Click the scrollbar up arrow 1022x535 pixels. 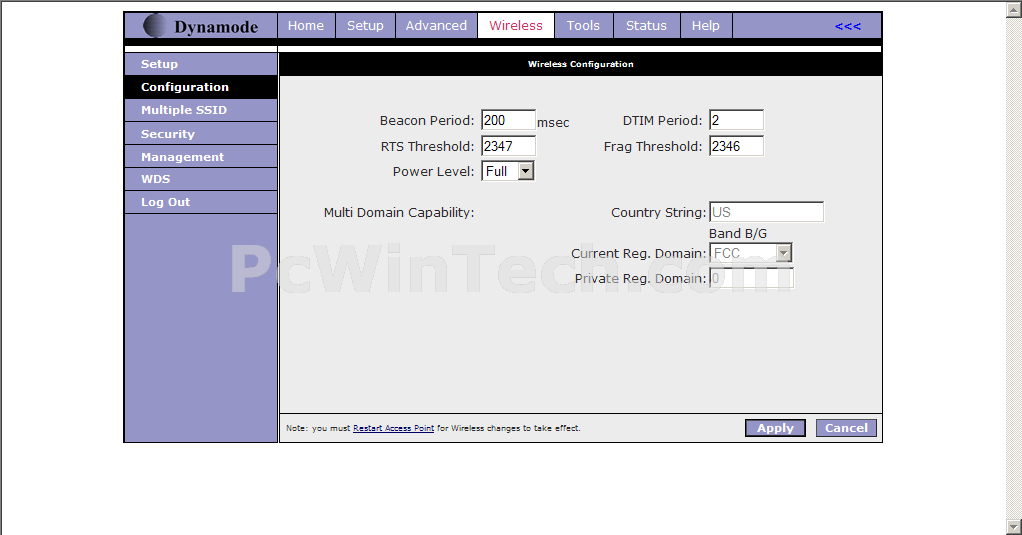[x=1014, y=9]
